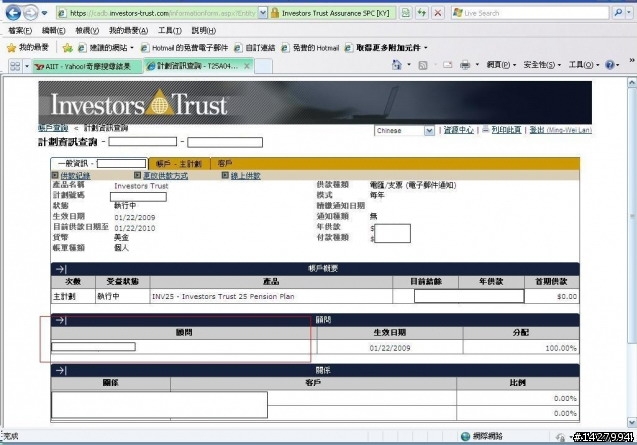Open the 檔案(F) menu

[x=20, y=30]
